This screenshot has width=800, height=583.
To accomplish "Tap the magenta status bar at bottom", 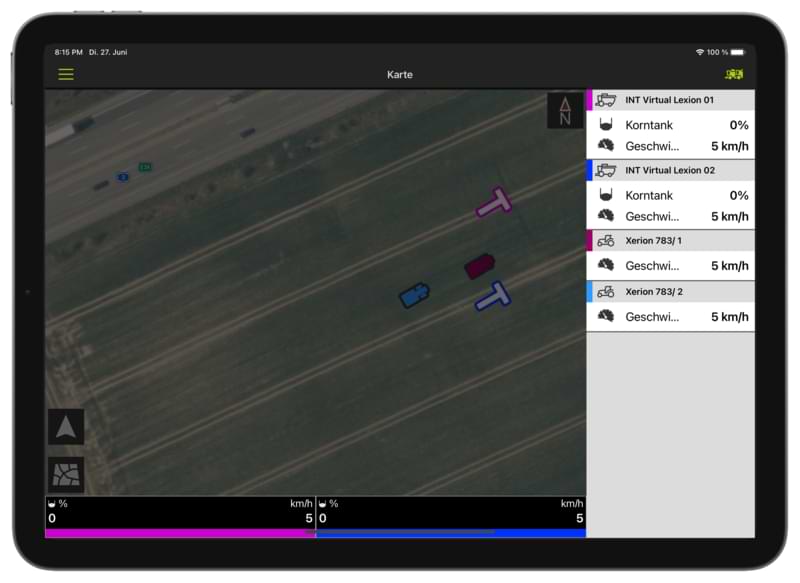I will 180,533.
